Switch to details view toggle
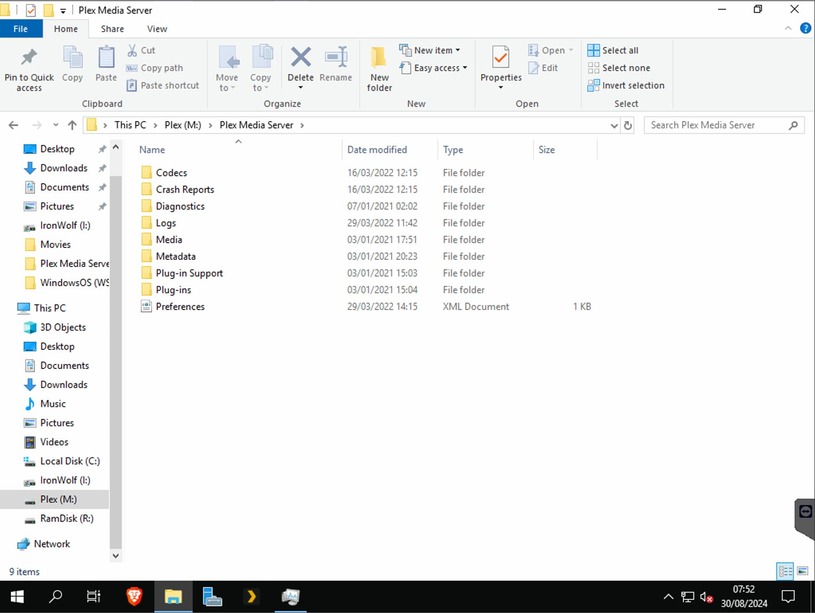This screenshot has width=815, height=613. tap(785, 571)
